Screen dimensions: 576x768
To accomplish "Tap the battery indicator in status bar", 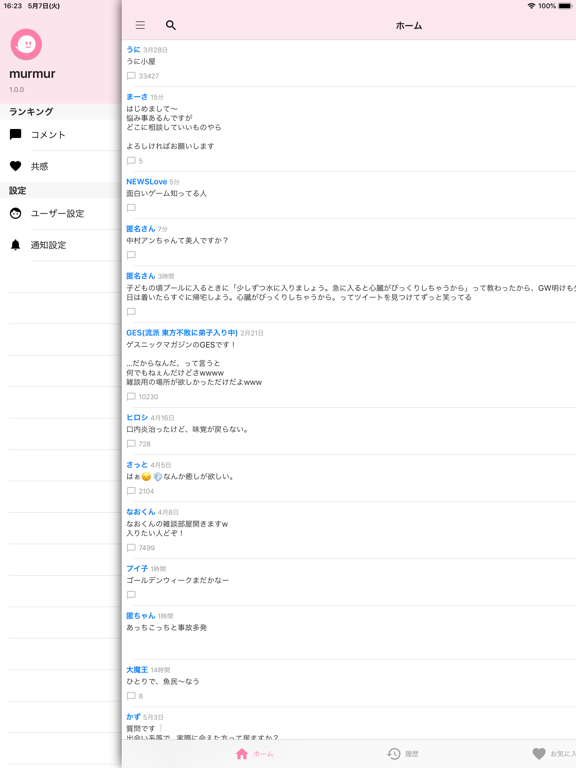I will point(565,6).
